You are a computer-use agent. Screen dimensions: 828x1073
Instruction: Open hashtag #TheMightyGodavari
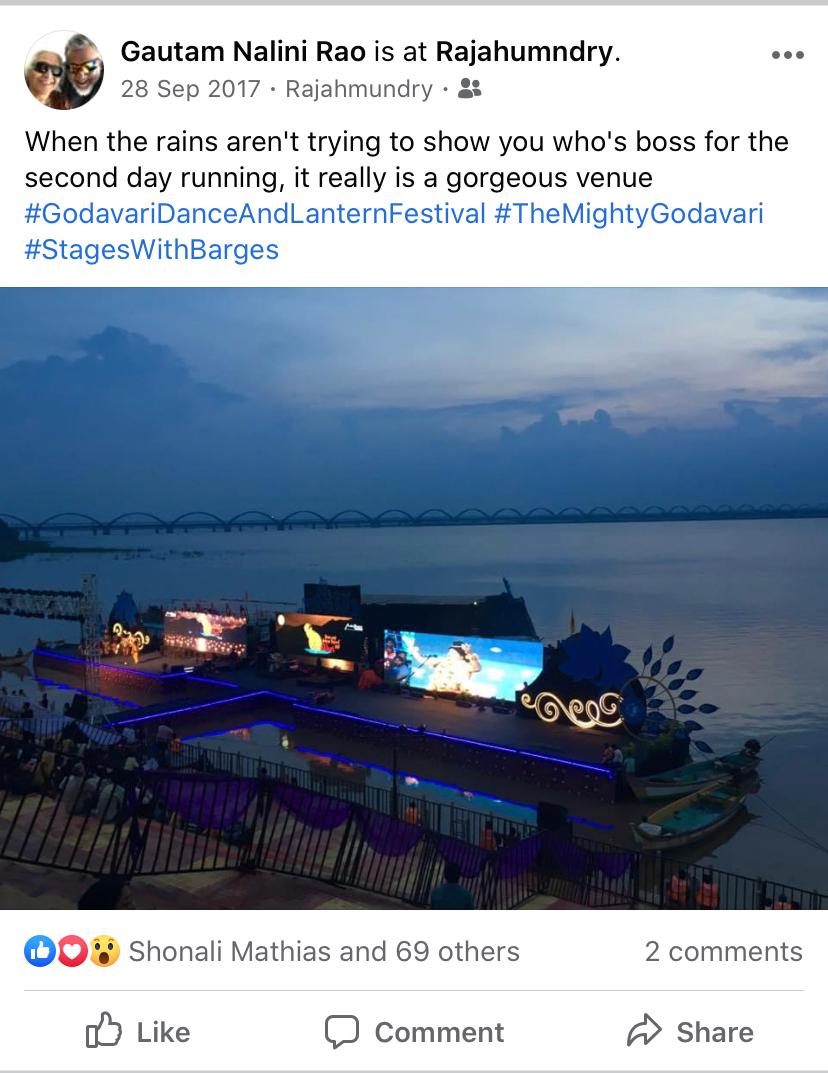coord(628,214)
